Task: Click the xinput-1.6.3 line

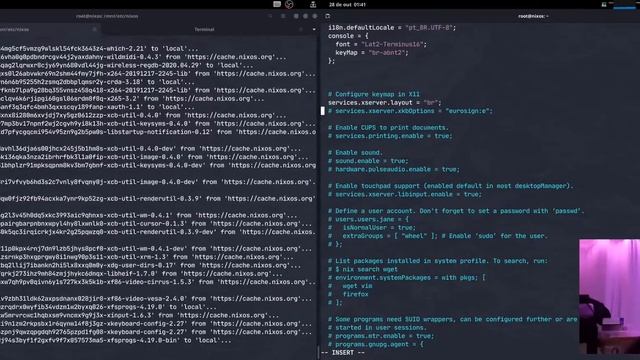Action: click(140, 315)
